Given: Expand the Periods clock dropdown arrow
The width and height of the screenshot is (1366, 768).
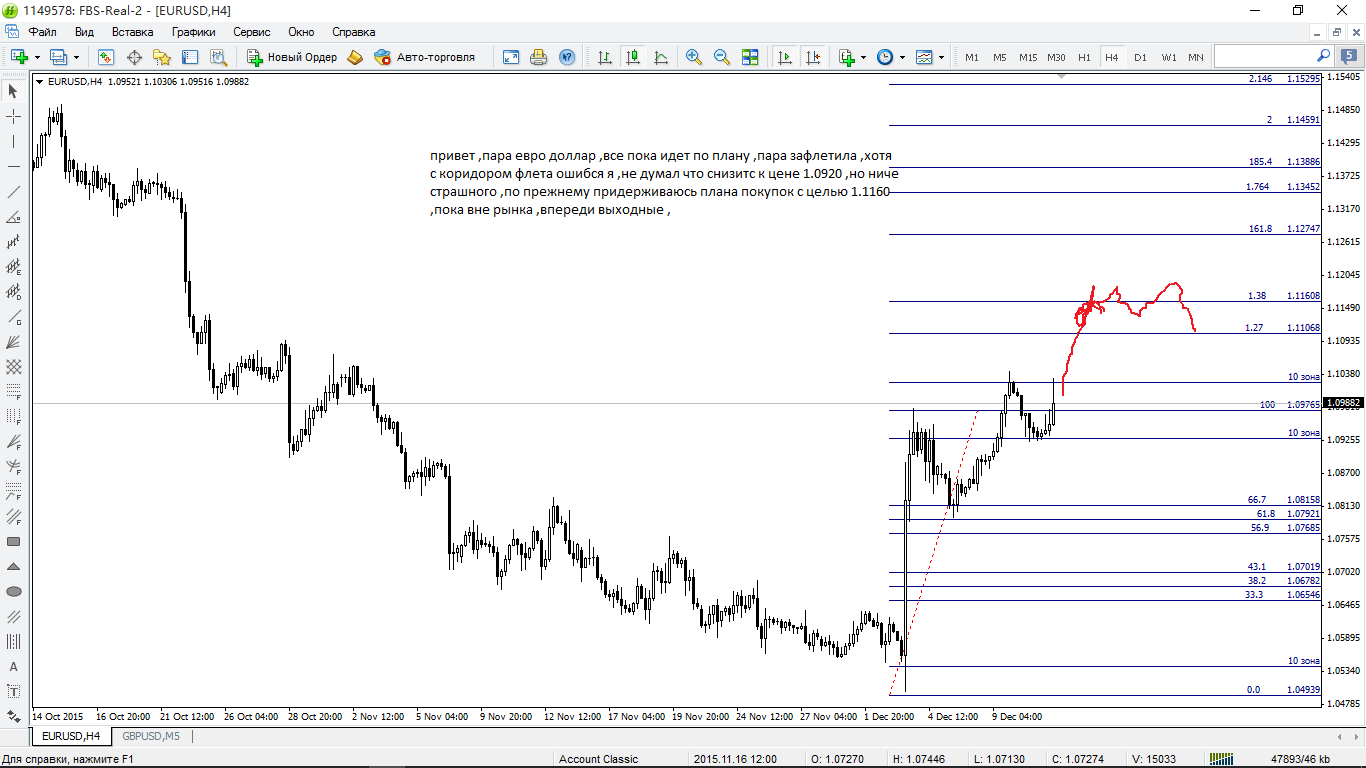Looking at the screenshot, I should click(902, 57).
